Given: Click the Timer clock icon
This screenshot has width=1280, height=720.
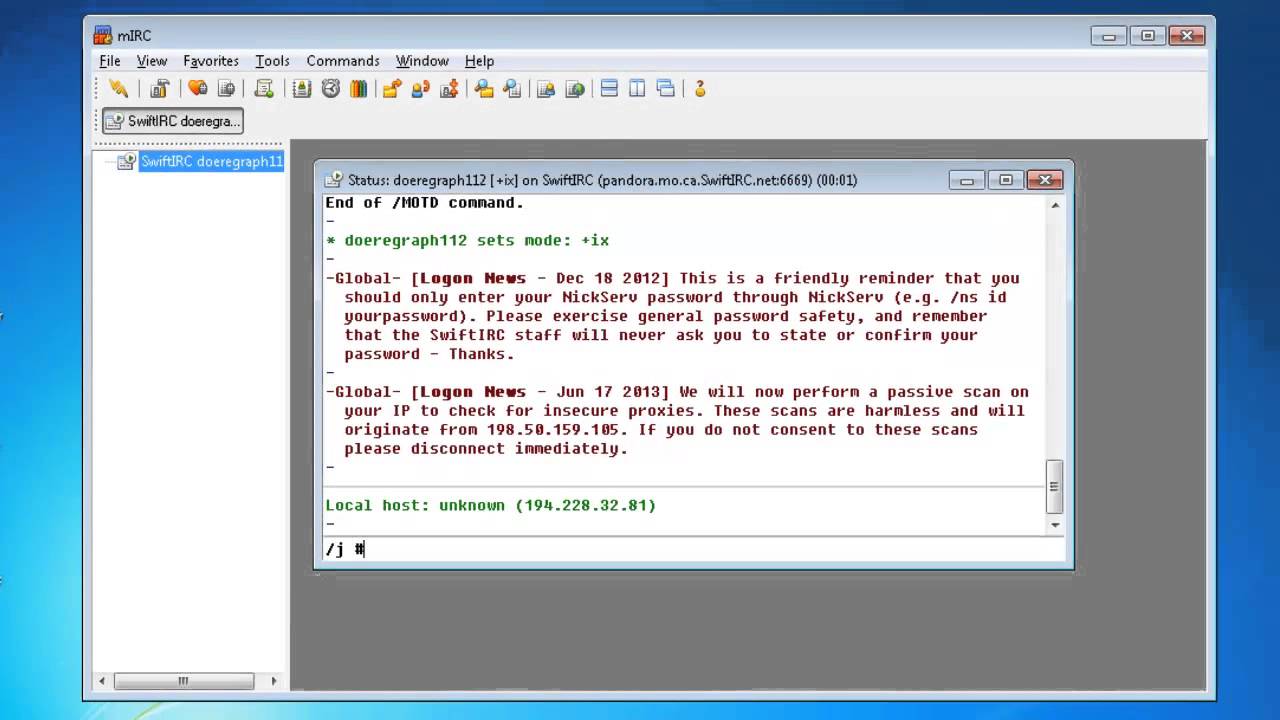Looking at the screenshot, I should tap(331, 89).
